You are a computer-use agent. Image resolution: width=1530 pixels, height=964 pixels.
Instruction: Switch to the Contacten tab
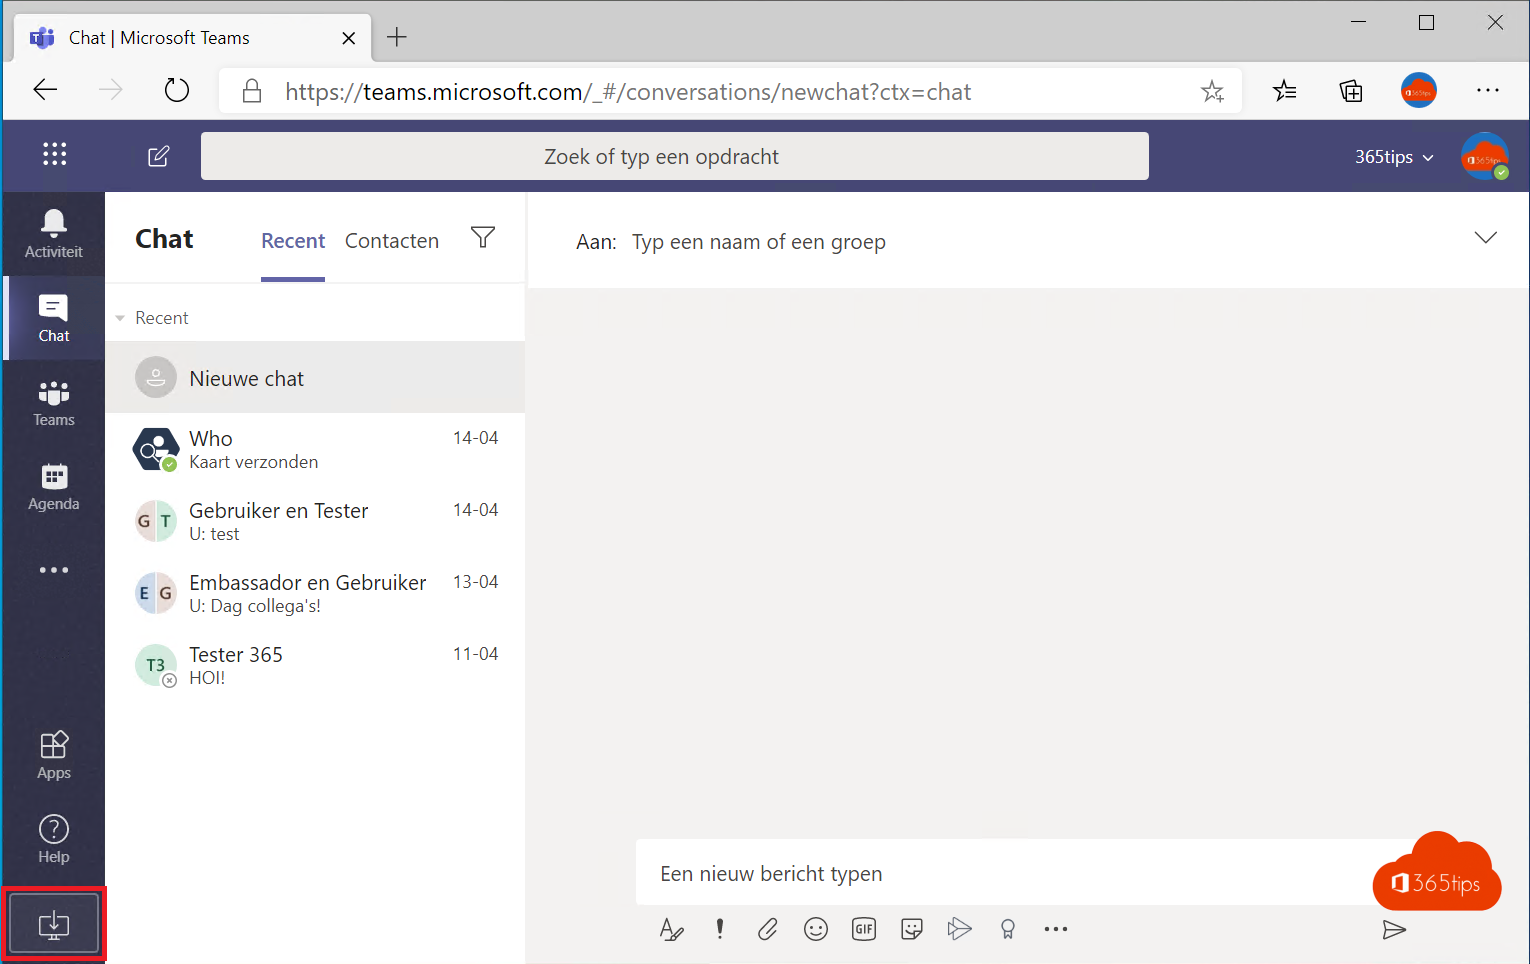tap(392, 241)
